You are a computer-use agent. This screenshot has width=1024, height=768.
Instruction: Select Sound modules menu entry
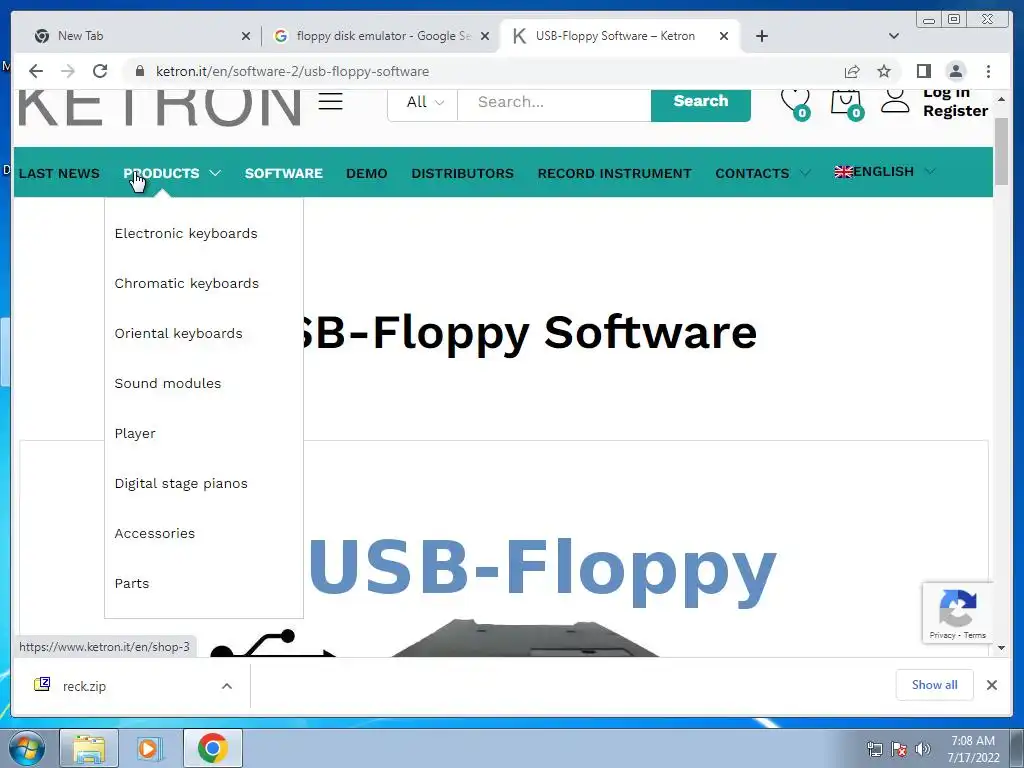(x=168, y=383)
